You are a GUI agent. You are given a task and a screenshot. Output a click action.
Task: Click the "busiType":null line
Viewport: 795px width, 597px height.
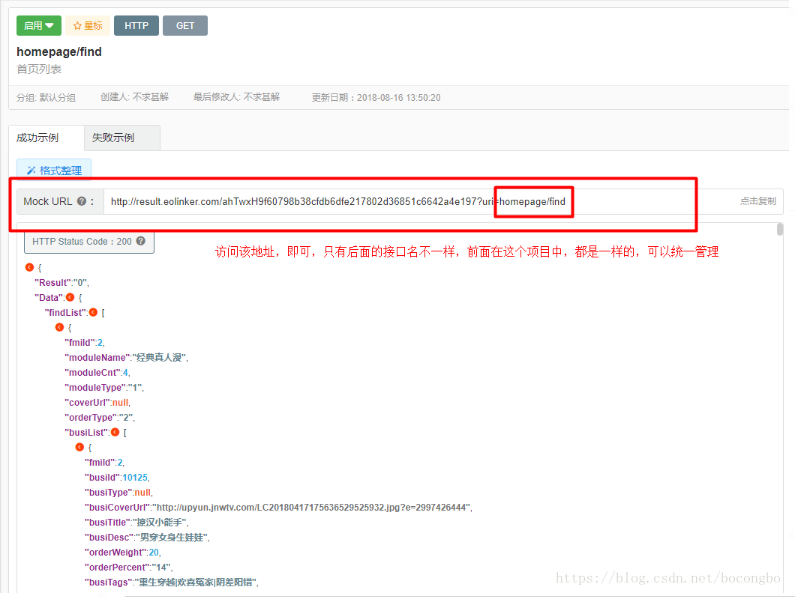(119, 492)
